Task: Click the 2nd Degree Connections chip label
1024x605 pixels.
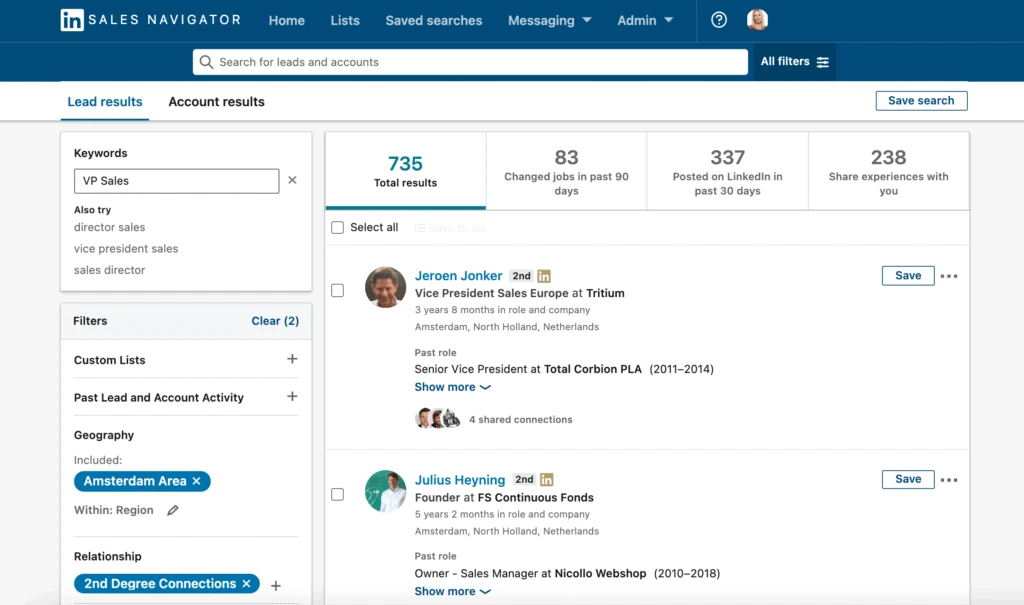Action: pos(160,583)
